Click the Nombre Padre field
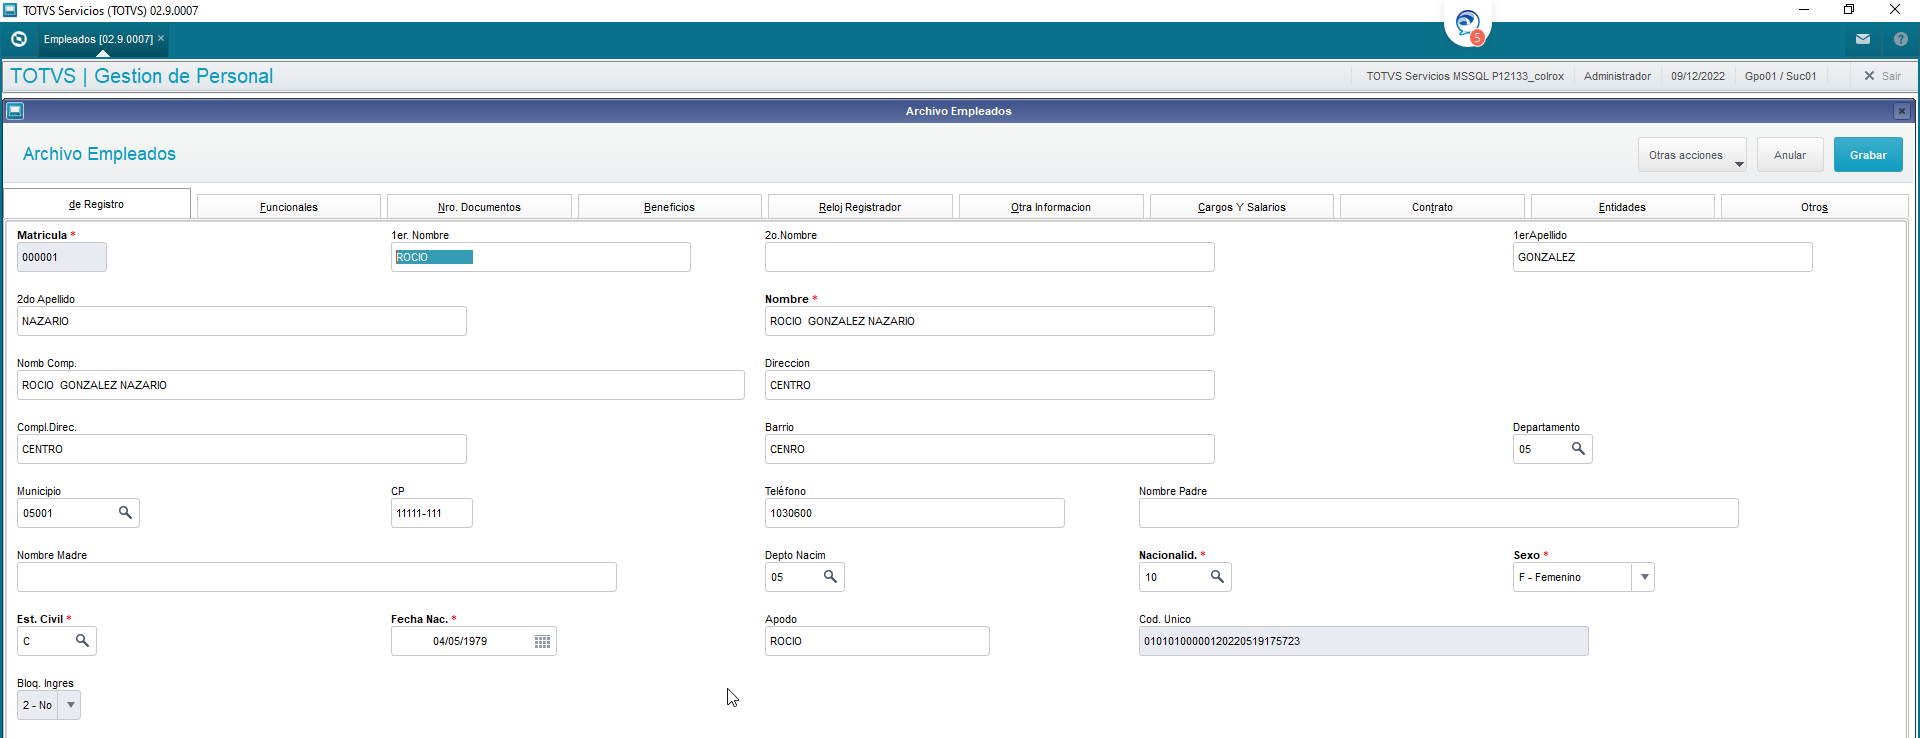 (x=1439, y=513)
